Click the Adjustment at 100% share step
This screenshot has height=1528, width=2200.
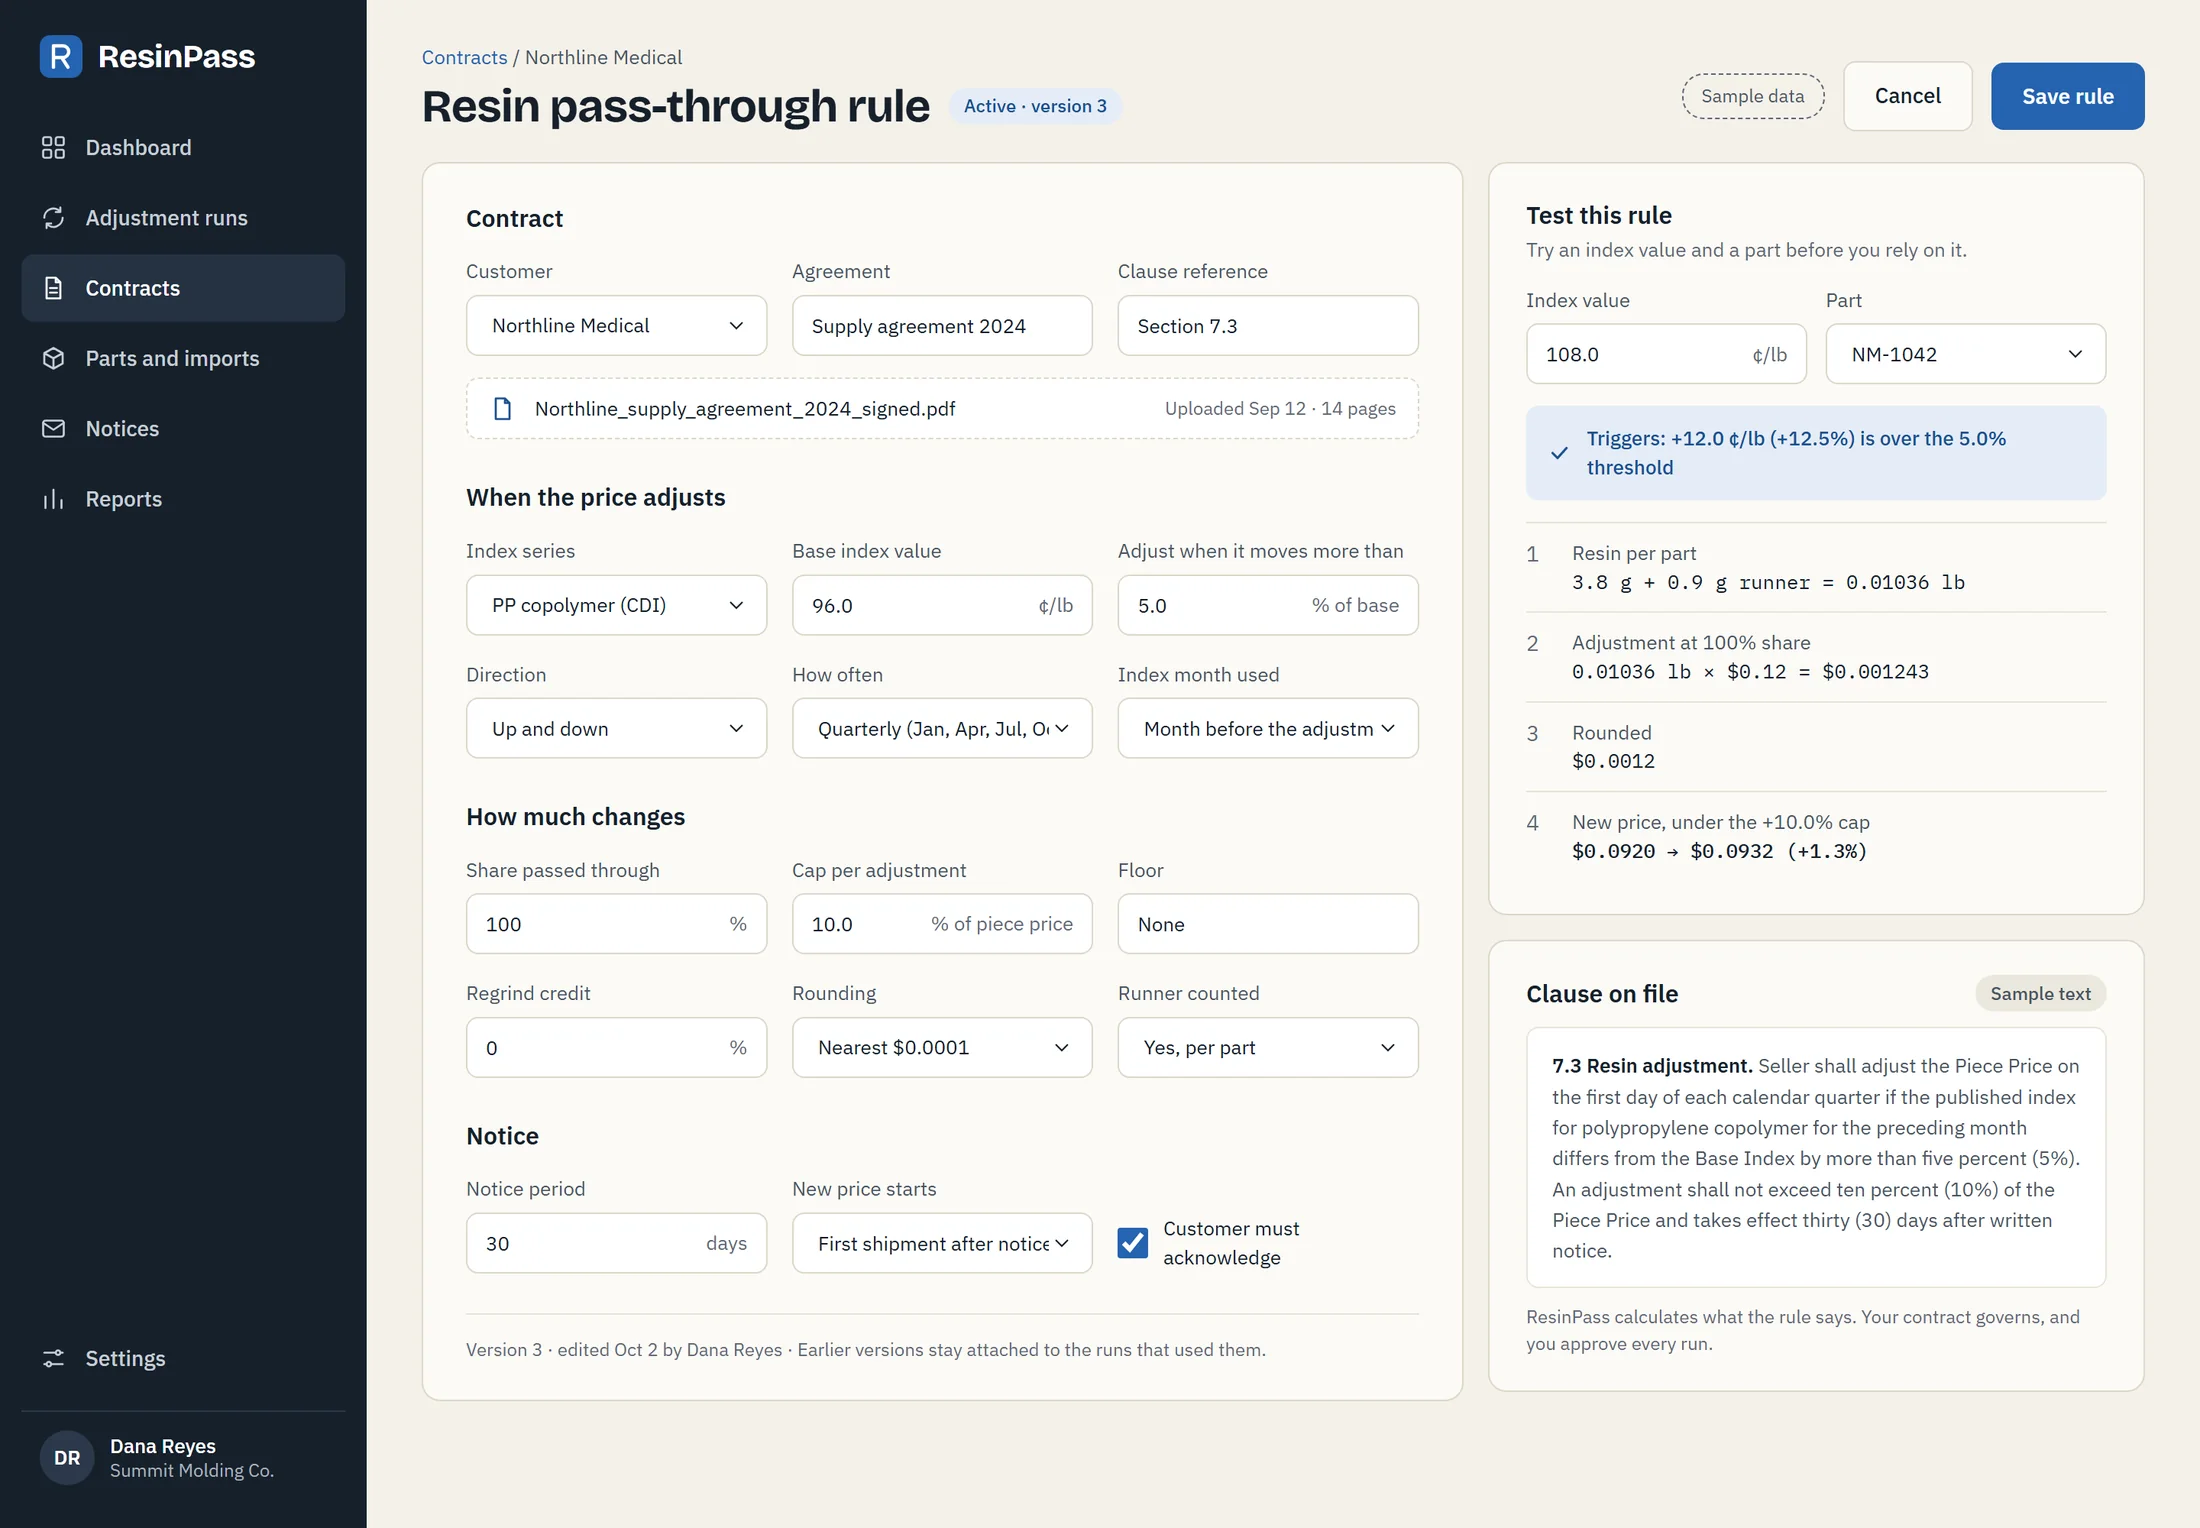1816,657
